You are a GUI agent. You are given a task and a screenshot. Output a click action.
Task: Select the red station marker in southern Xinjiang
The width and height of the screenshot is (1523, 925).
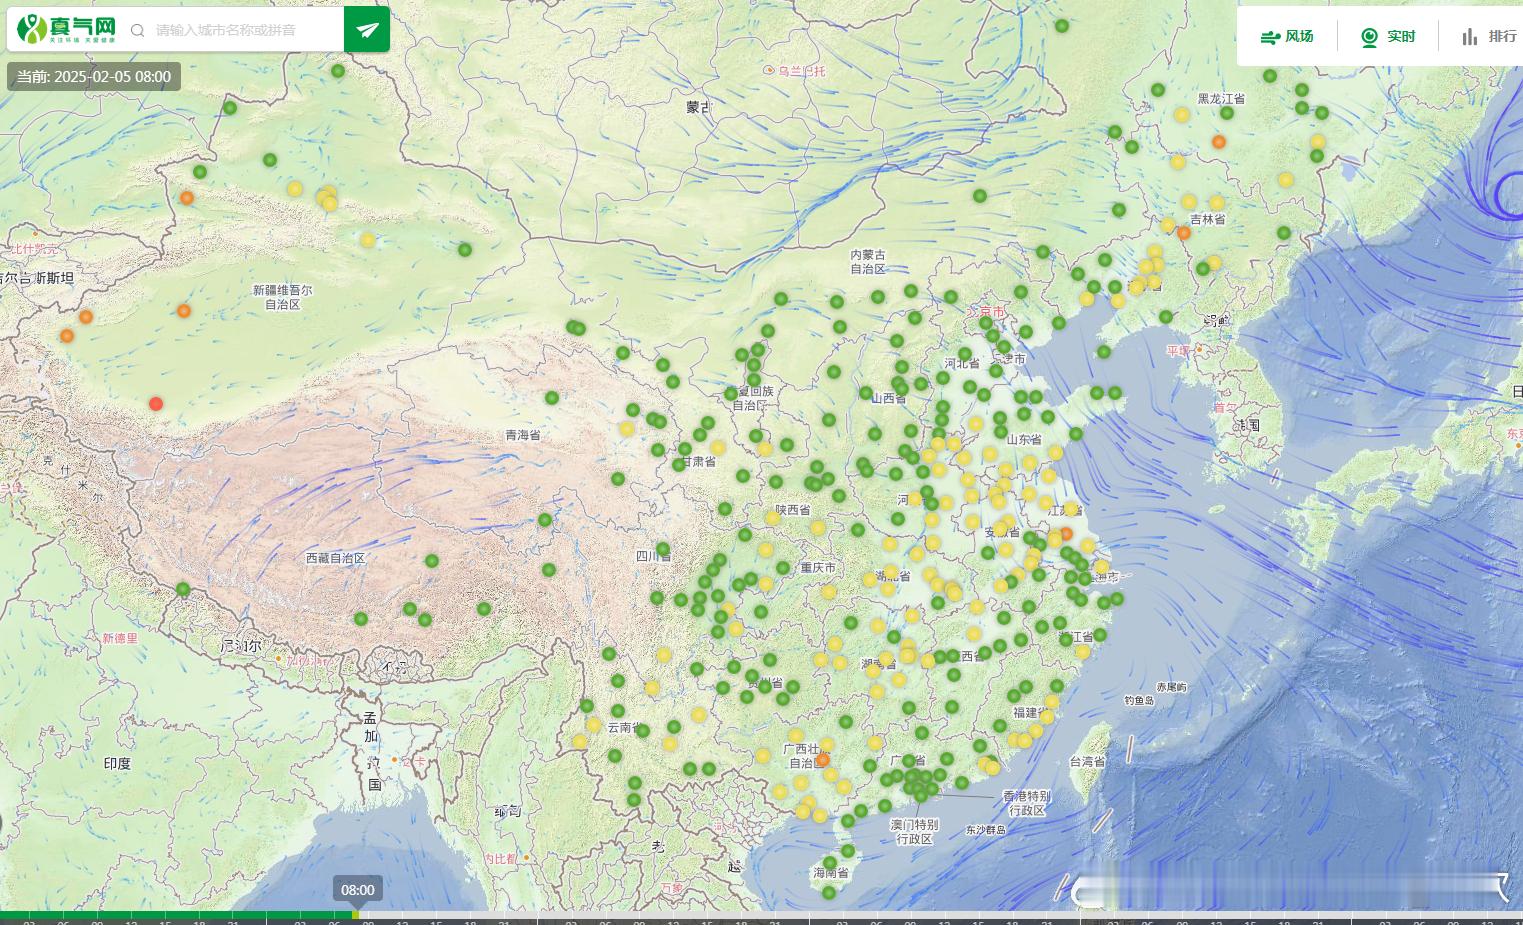point(156,404)
